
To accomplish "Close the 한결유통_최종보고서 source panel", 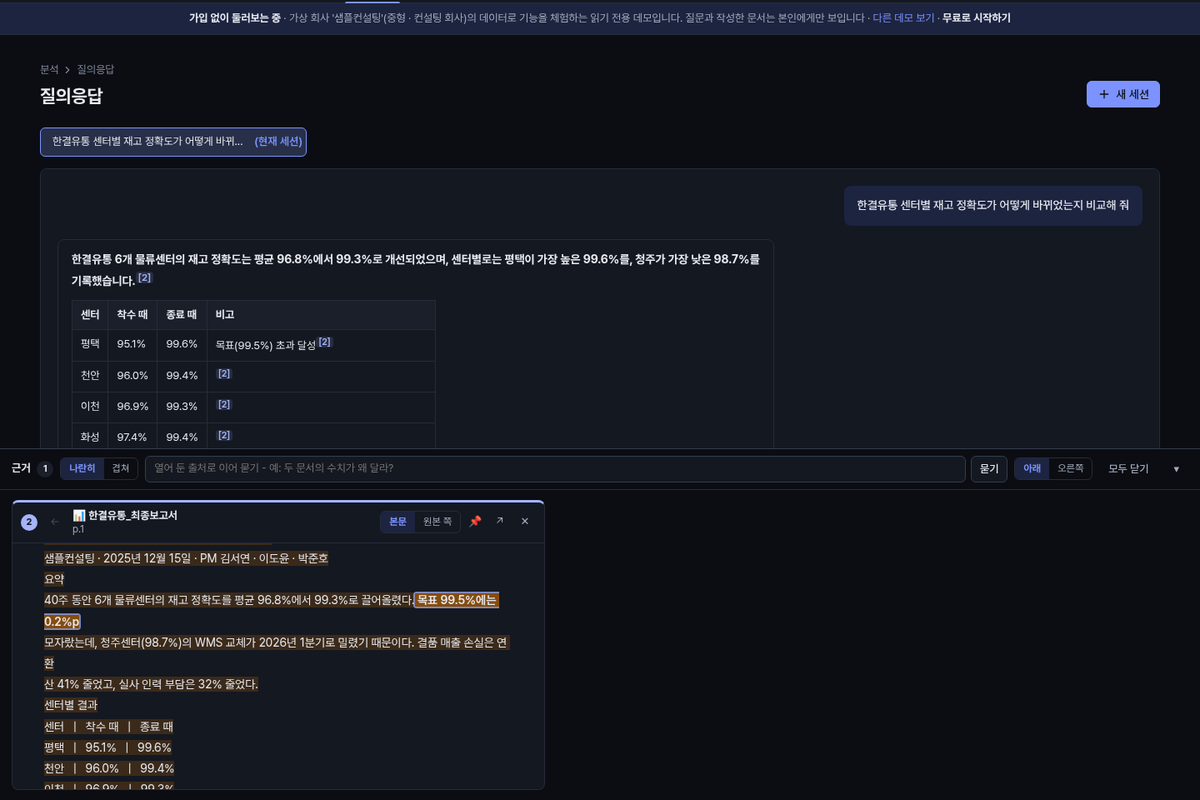I will [525, 521].
